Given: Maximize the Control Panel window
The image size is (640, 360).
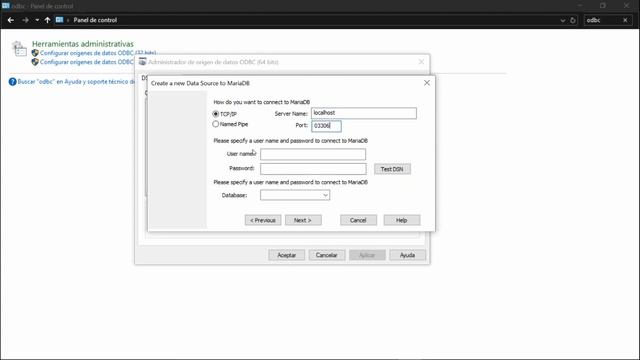Looking at the screenshot, I should 603,5.
